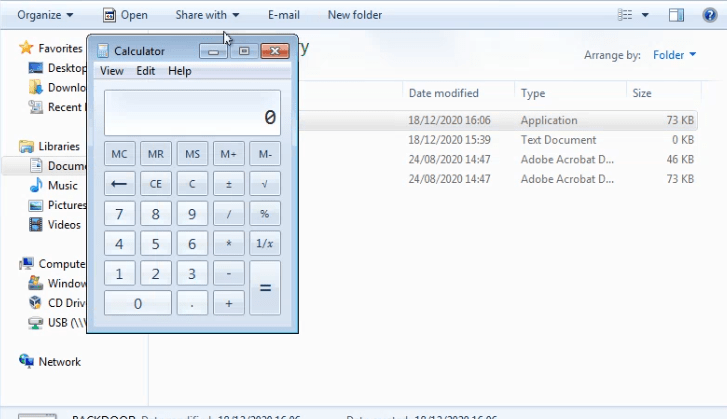Sort by Date modified column header
Viewport: 727px width, 419px height.
tap(443, 93)
